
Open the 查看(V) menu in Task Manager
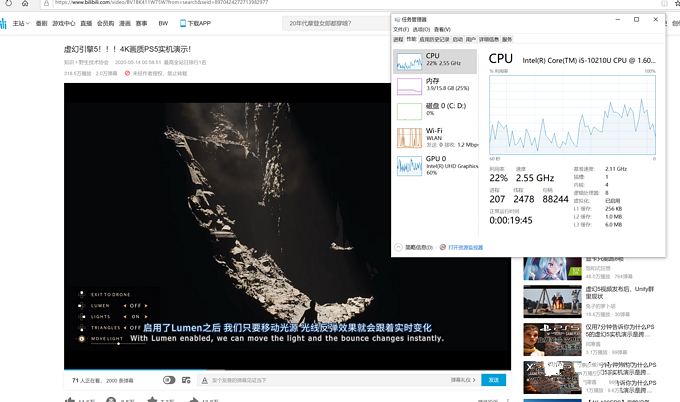point(442,29)
